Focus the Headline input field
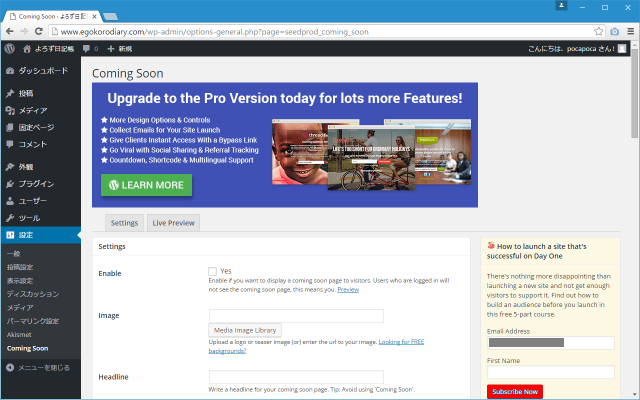Viewport: 640px width, 400px height. (296, 377)
